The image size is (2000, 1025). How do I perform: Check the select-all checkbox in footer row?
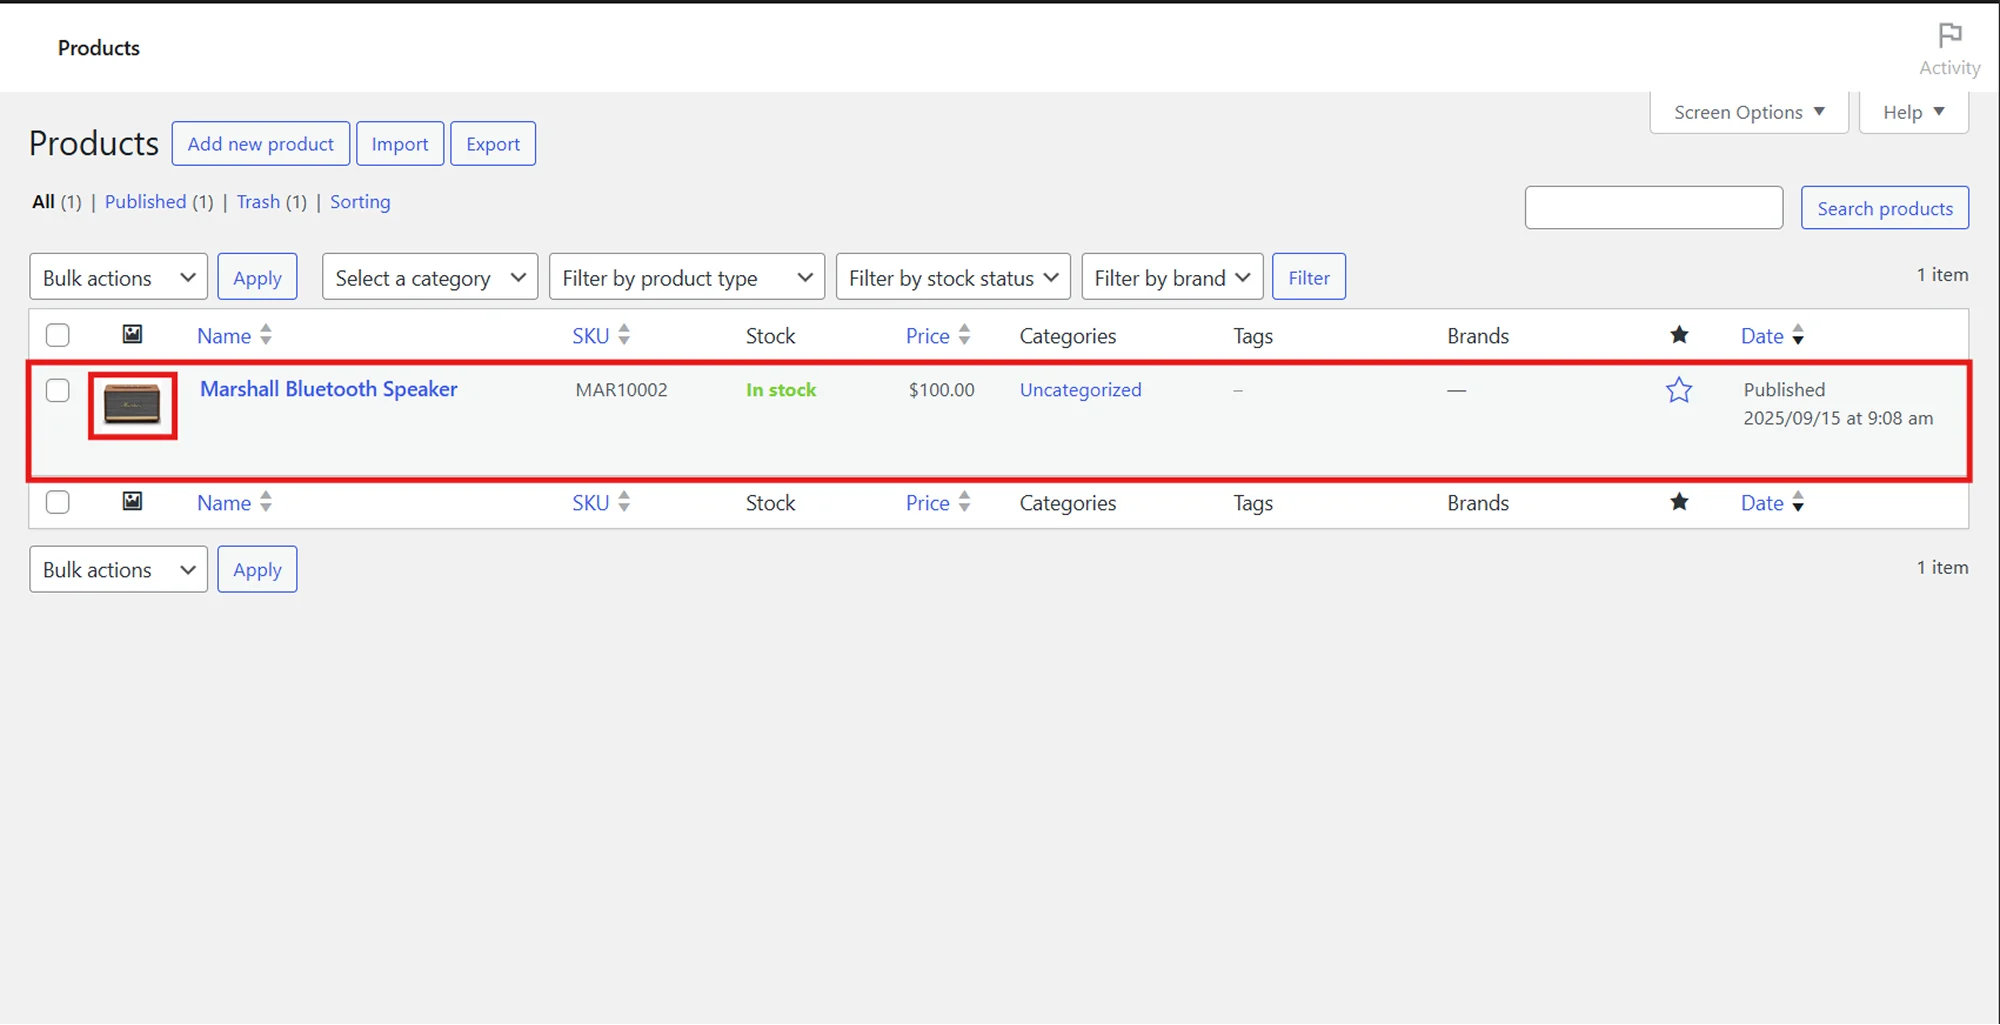pos(57,502)
